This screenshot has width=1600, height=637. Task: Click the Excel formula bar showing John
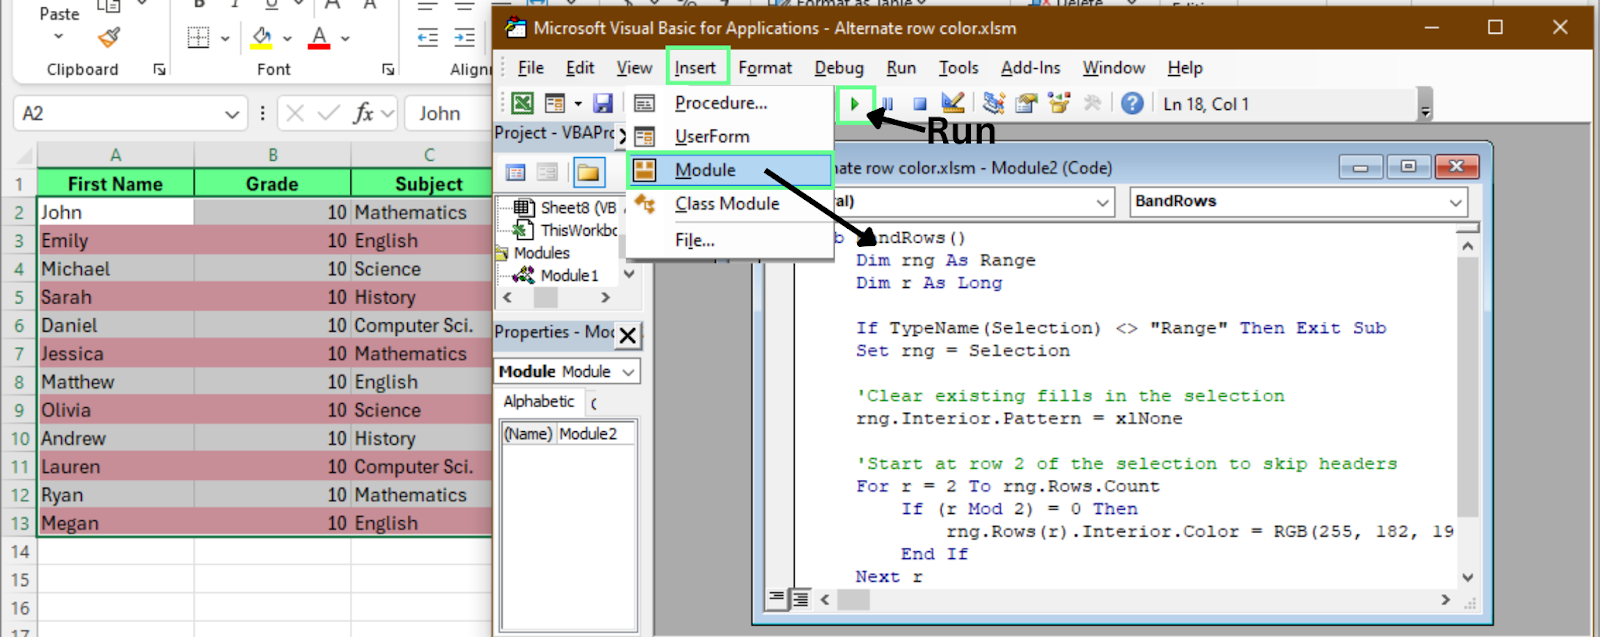(x=450, y=113)
